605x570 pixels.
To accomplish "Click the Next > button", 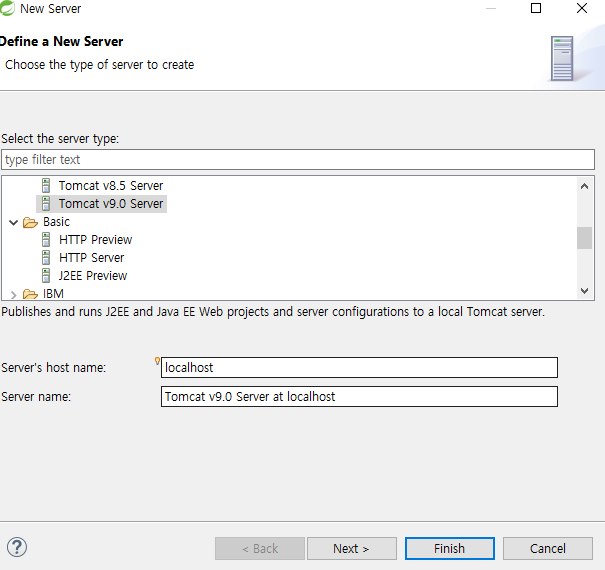I will click(x=352, y=548).
